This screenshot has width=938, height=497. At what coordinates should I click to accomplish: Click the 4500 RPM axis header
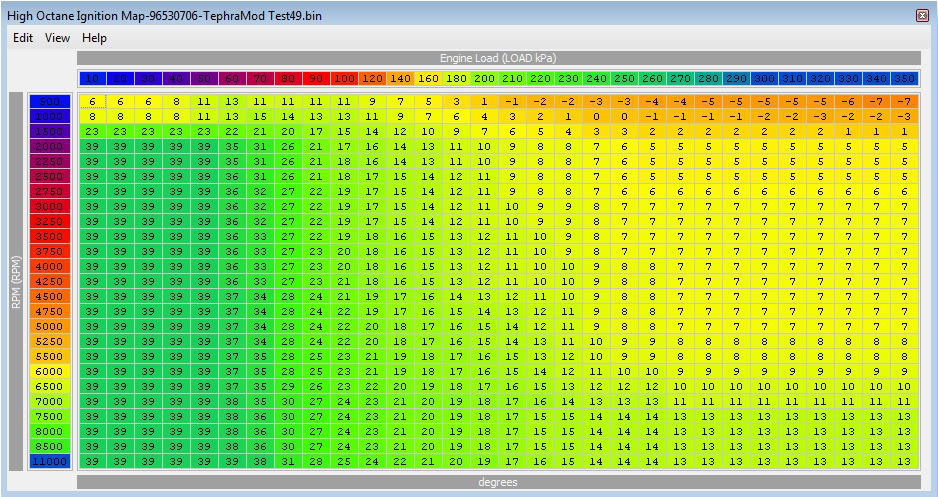coord(50,296)
